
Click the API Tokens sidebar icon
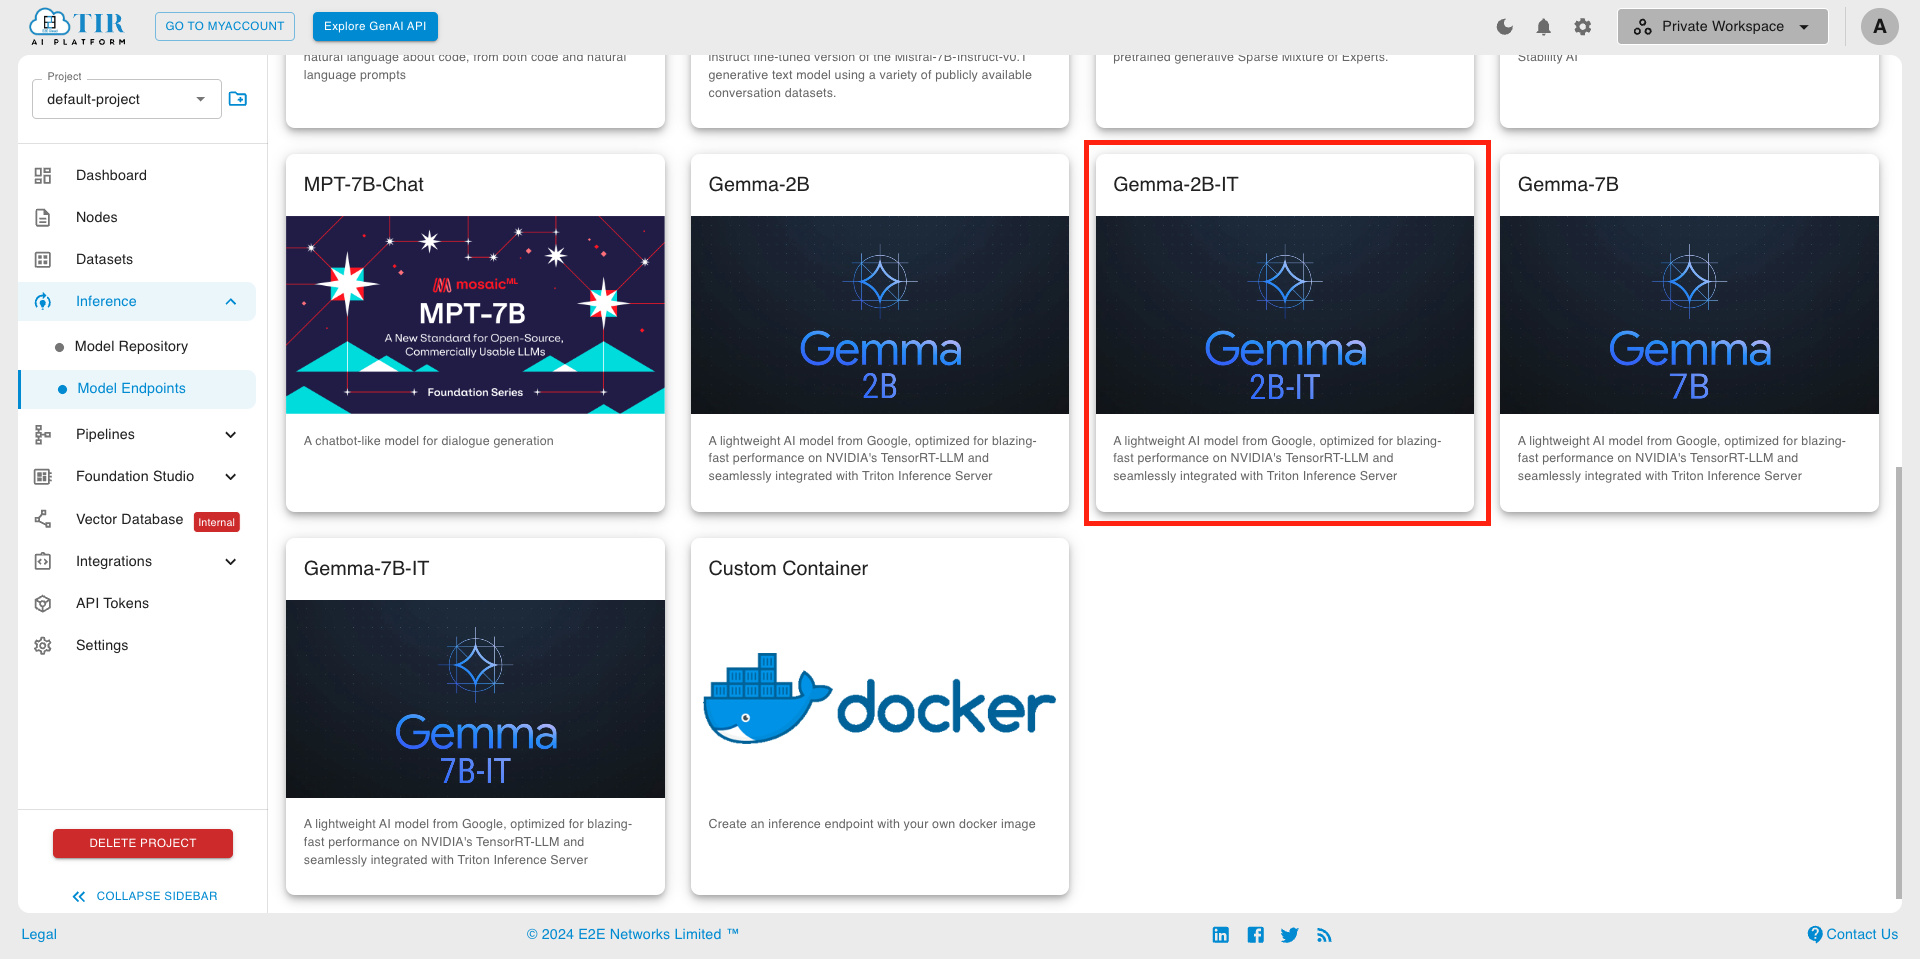tap(43, 604)
